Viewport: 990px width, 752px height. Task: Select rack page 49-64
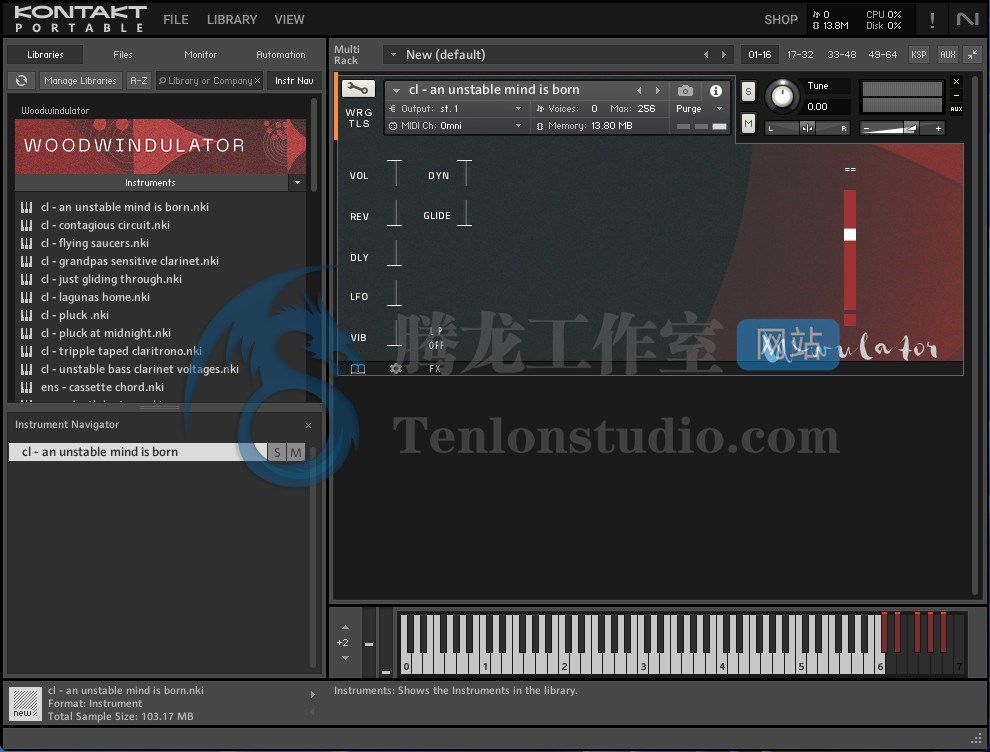[x=883, y=55]
